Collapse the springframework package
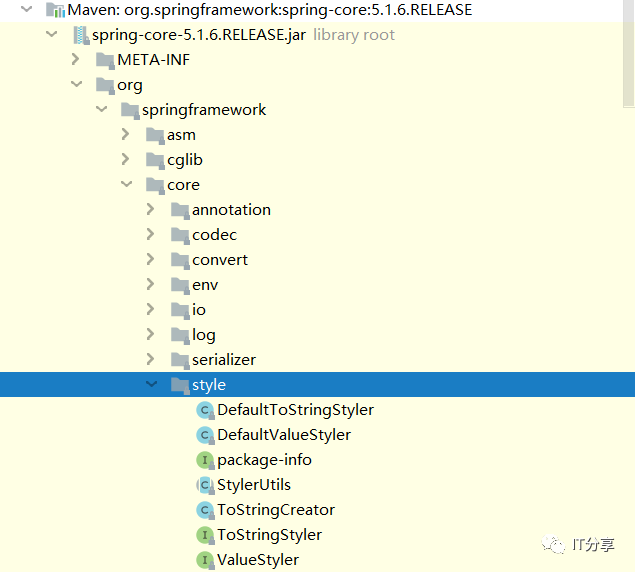The width and height of the screenshot is (635, 572). (x=101, y=109)
